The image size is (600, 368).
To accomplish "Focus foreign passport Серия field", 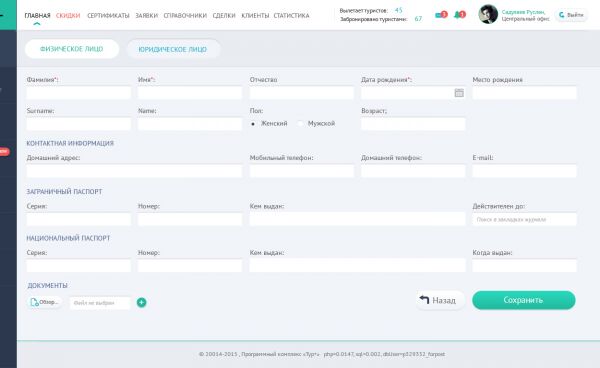I will 79,219.
